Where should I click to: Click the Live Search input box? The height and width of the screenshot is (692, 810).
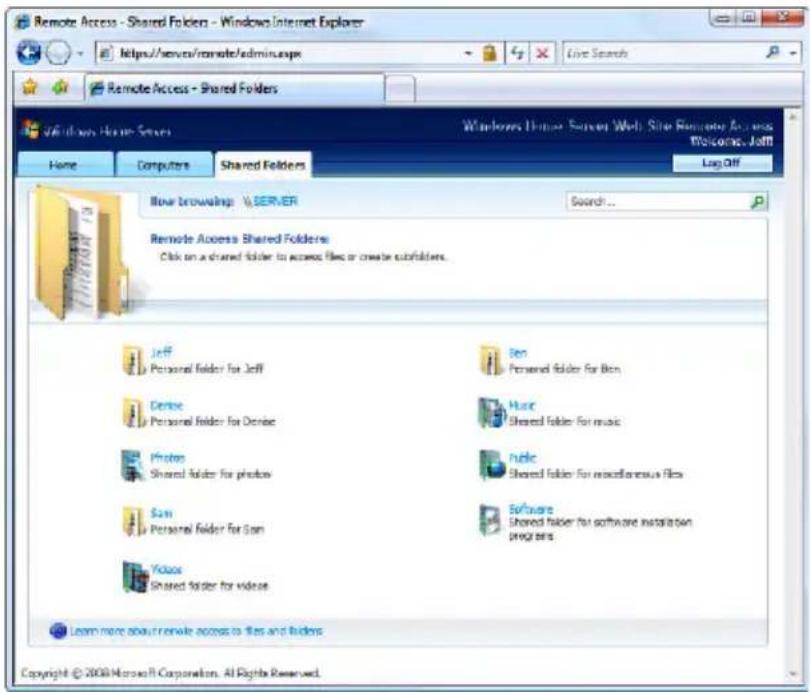[662, 53]
